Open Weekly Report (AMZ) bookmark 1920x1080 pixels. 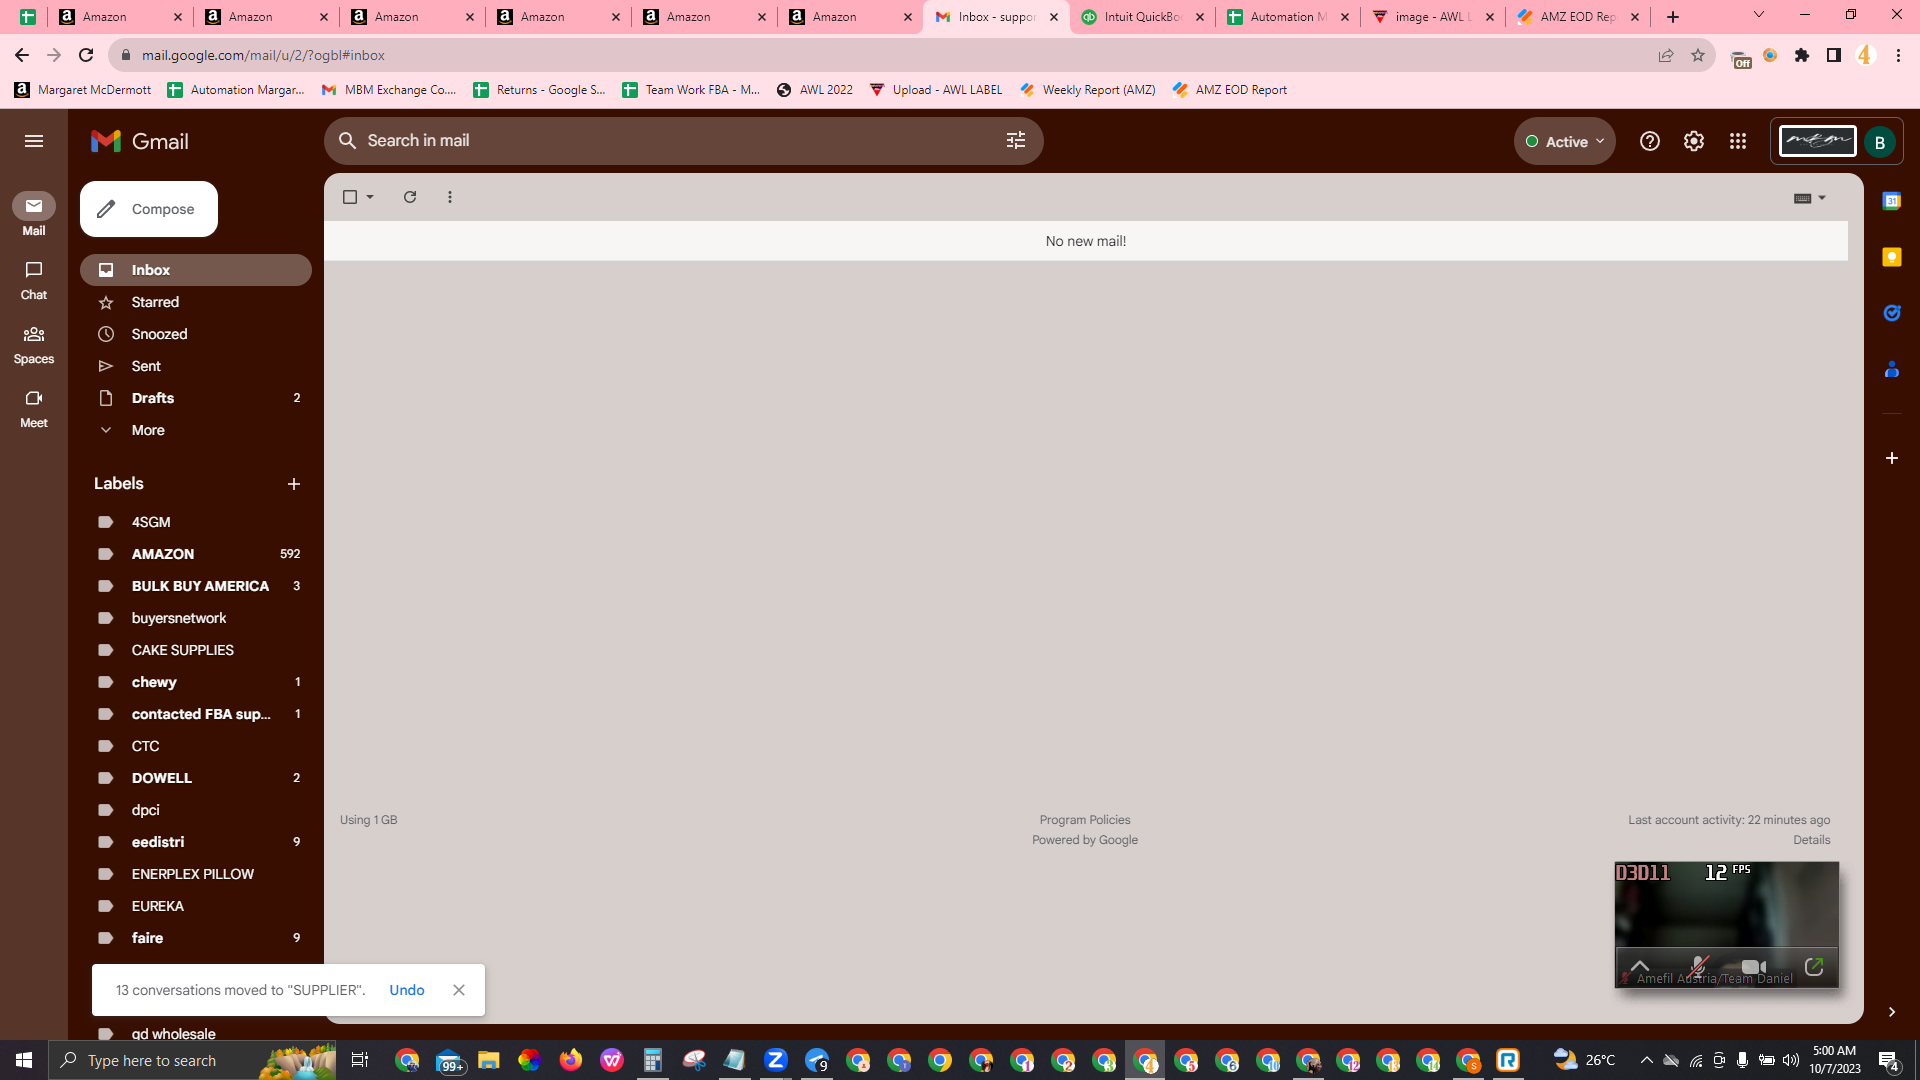click(1087, 90)
